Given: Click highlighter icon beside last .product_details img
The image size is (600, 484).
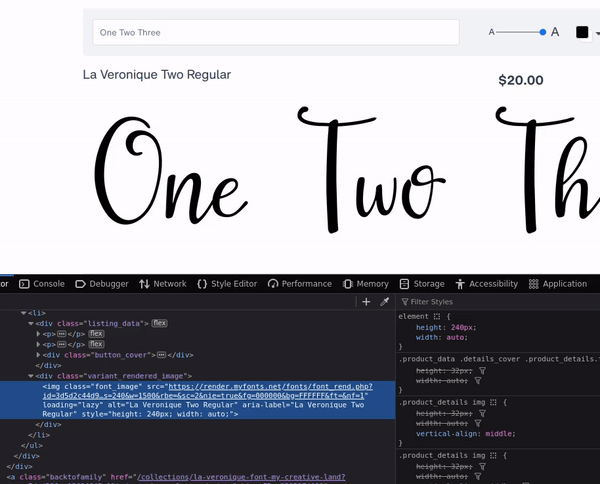Looking at the screenshot, I should tap(493, 456).
